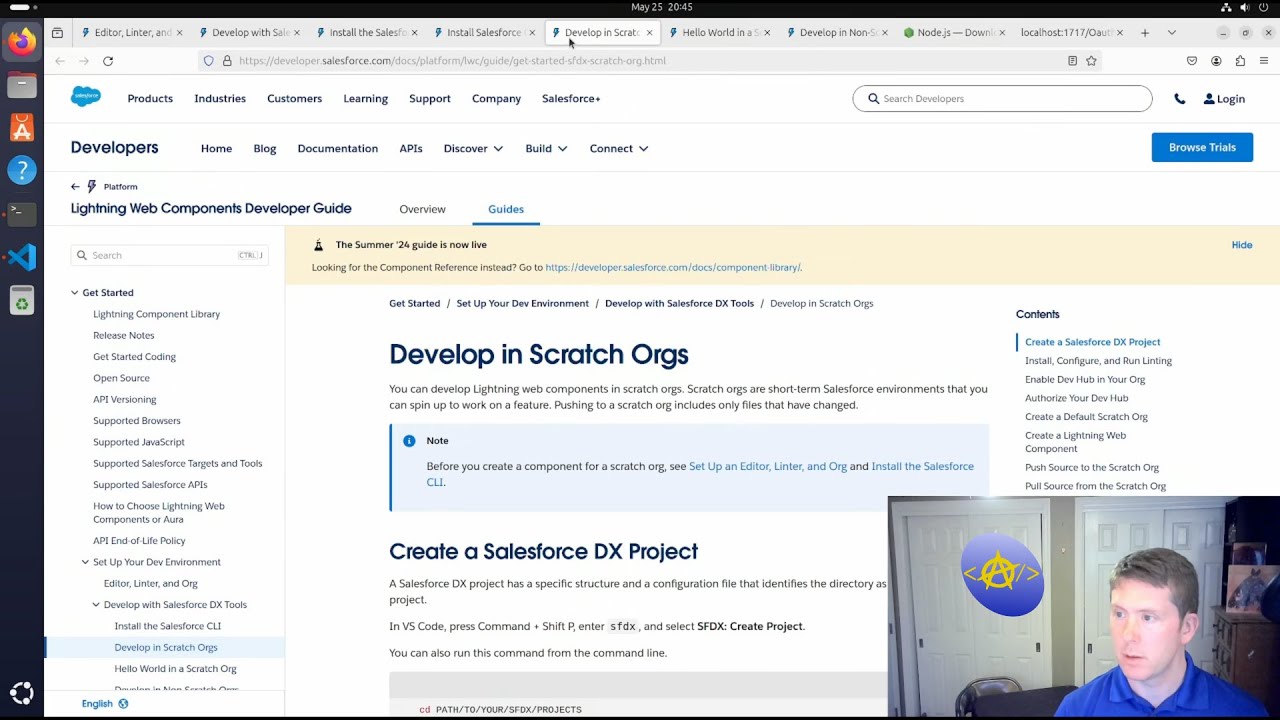This screenshot has height=720, width=1280.
Task: Open the Firefox hamburger menu
Action: (1264, 61)
